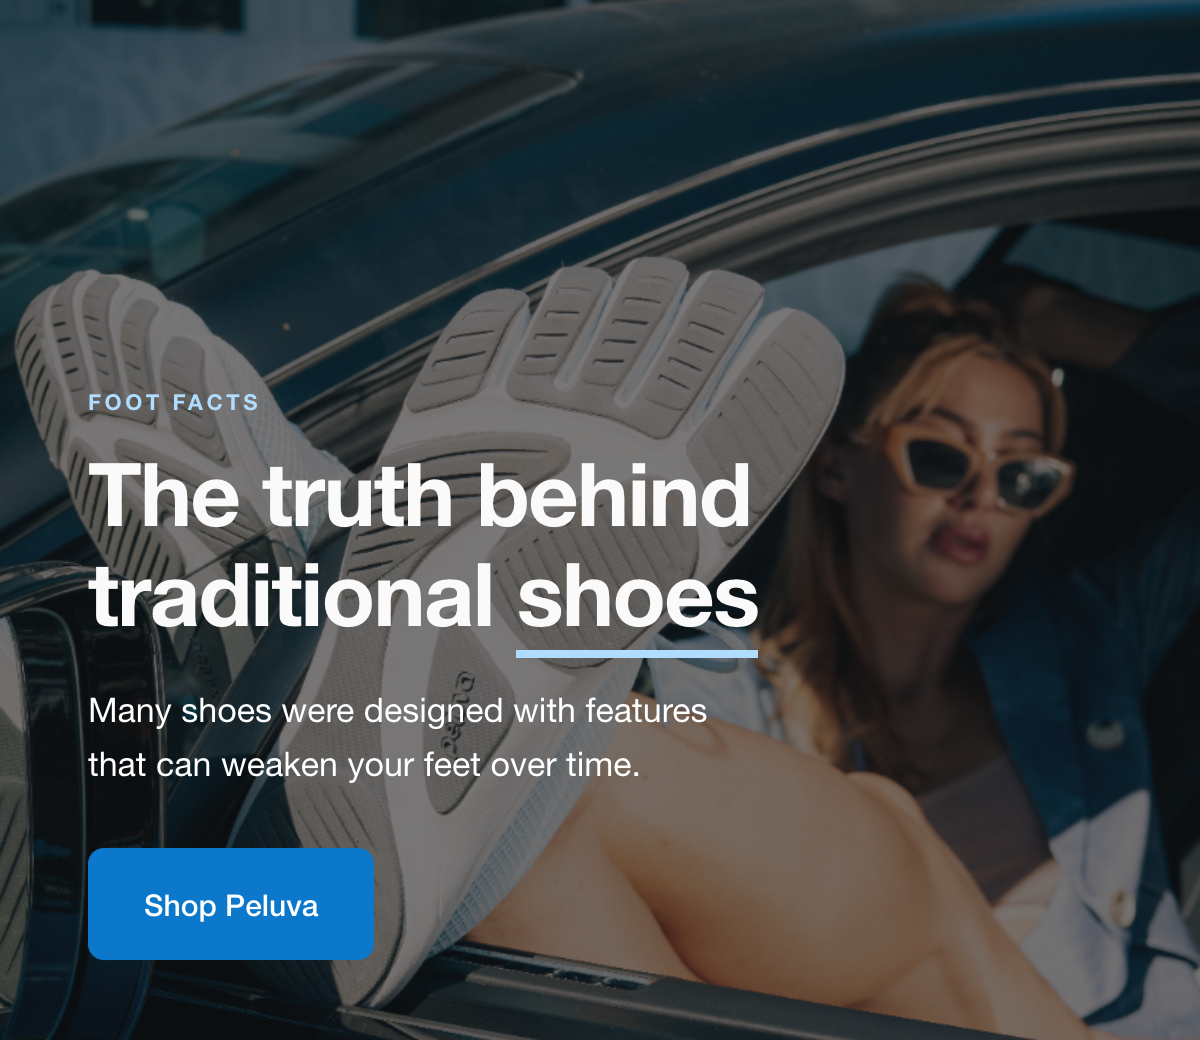Select the FOOT FACTS label text
The height and width of the screenshot is (1040, 1200).
coord(174,403)
